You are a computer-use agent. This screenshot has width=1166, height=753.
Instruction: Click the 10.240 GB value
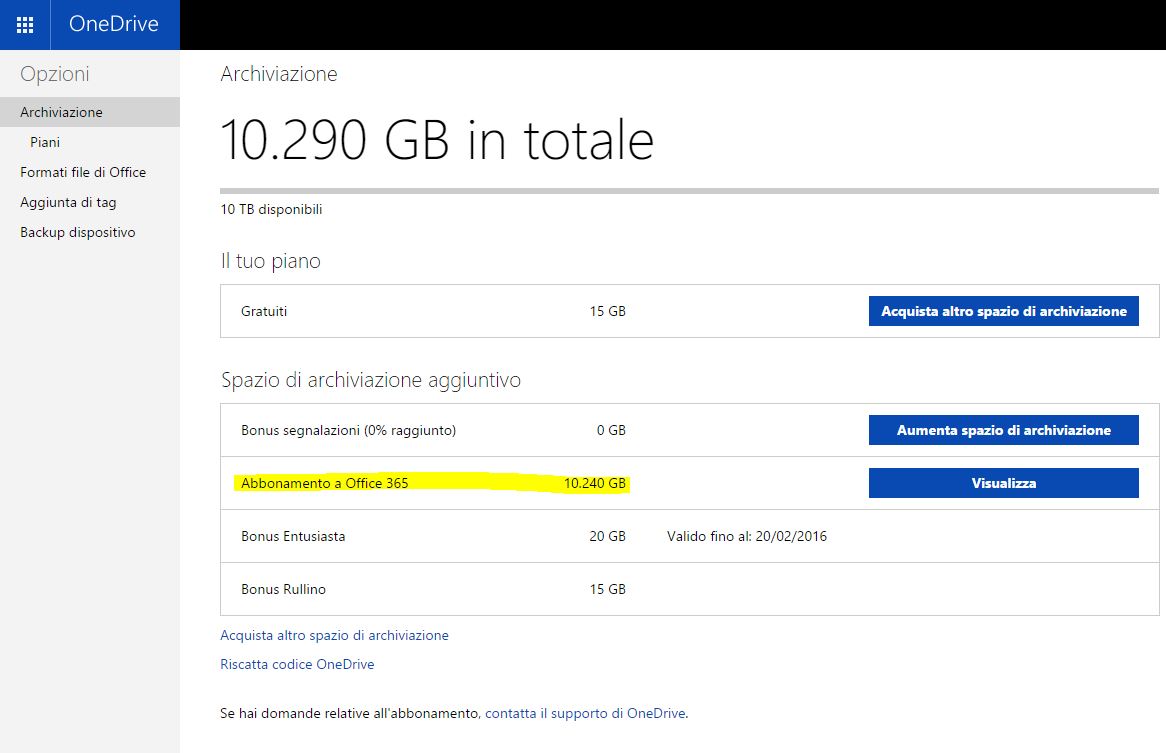coord(595,483)
